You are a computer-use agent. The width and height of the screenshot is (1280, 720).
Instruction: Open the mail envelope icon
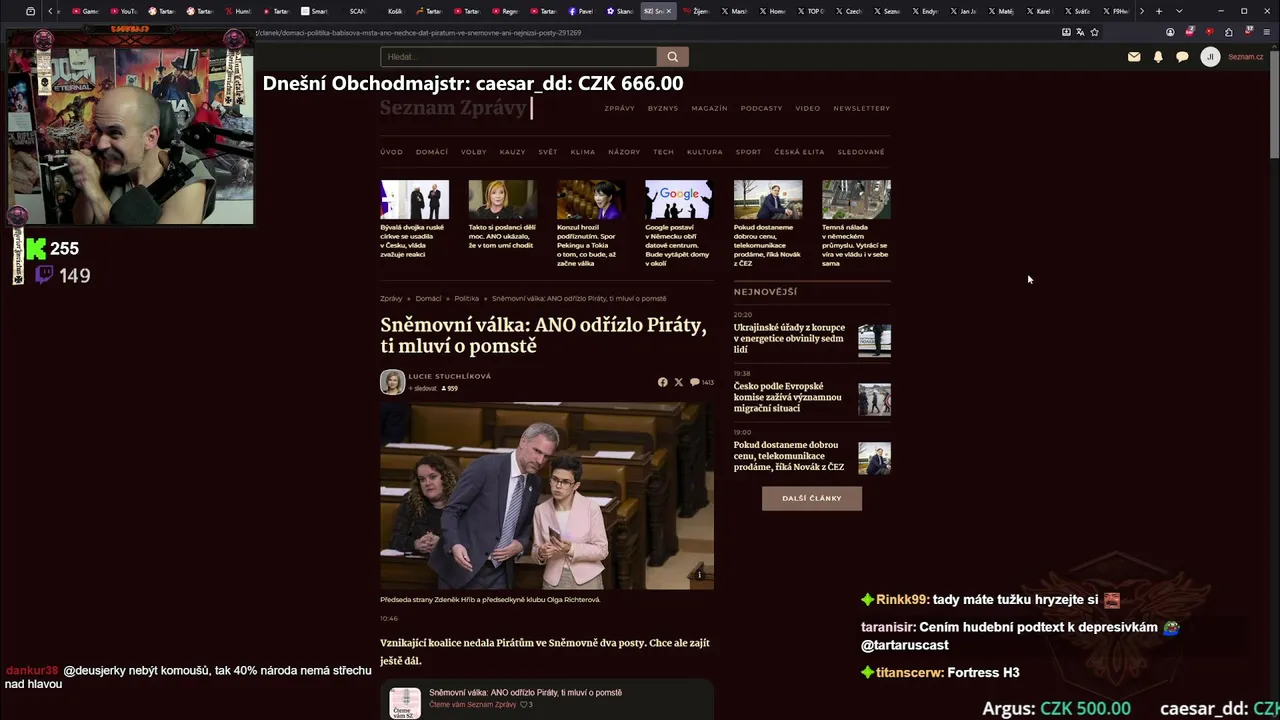click(1134, 57)
